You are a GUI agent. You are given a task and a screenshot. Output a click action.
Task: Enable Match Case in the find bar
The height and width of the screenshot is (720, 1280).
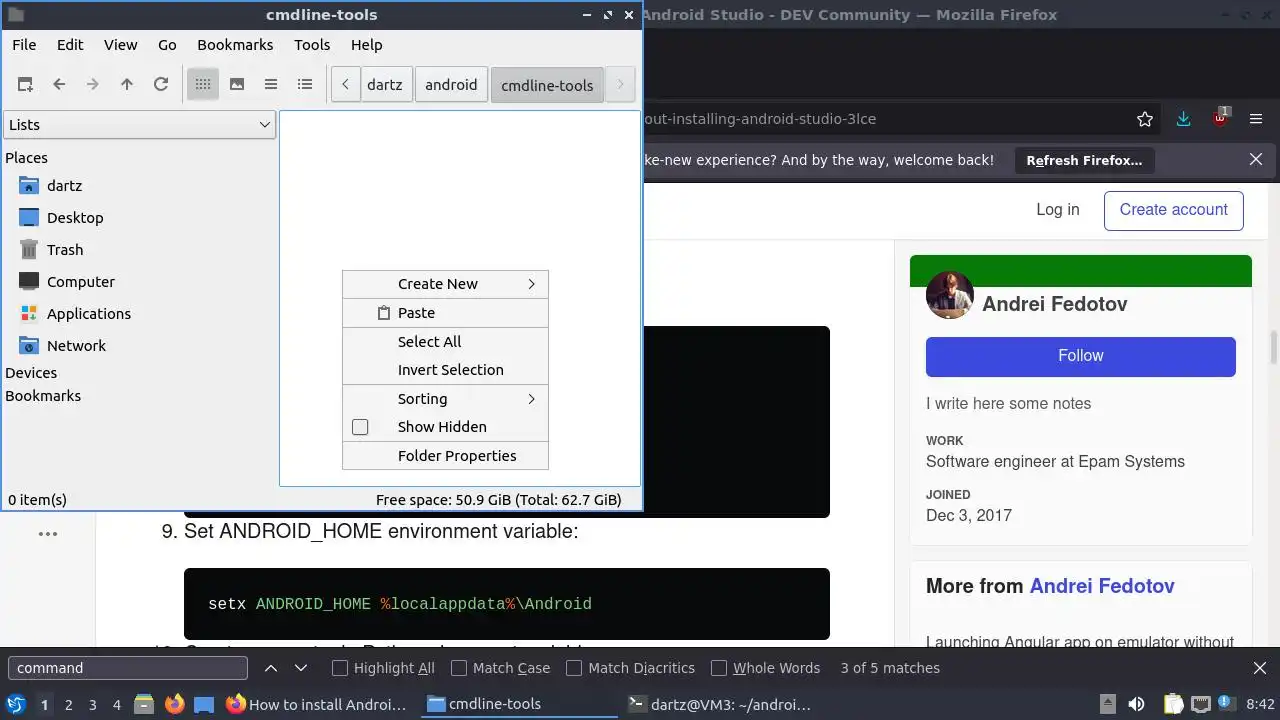coord(459,668)
